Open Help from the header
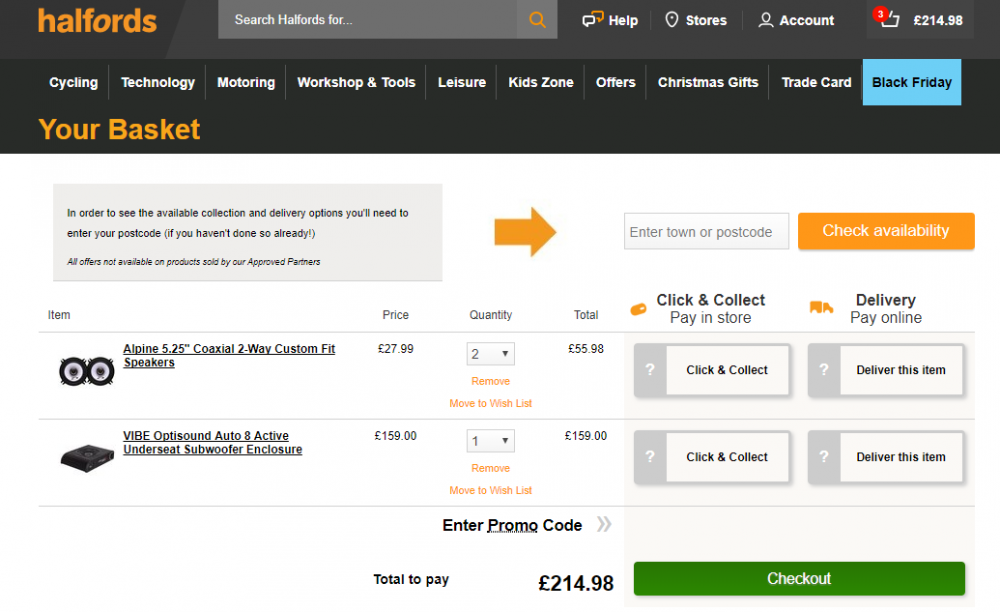This screenshot has width=1000, height=612. [610, 20]
